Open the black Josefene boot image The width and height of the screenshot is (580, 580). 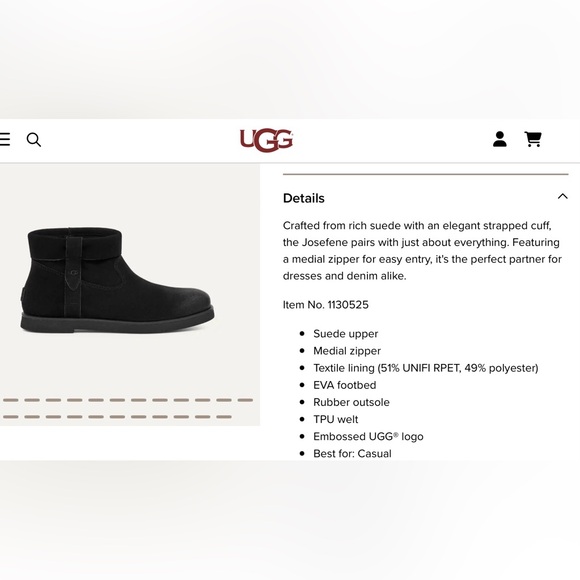tap(117, 280)
